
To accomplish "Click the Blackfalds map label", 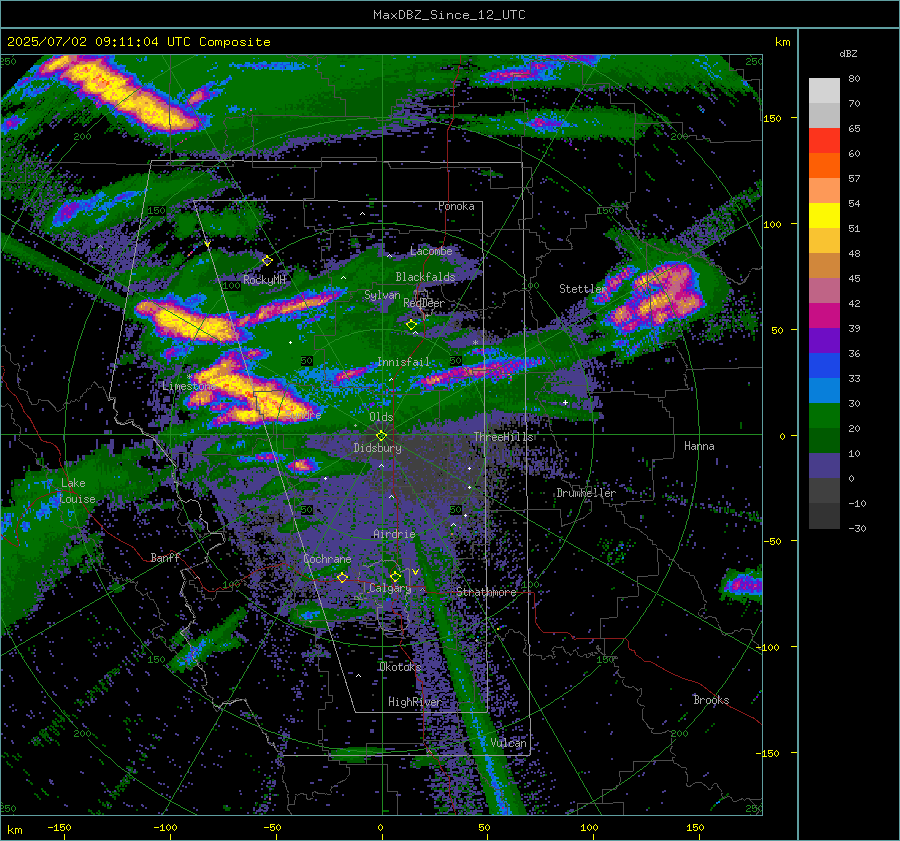I will pyautogui.click(x=425, y=277).
